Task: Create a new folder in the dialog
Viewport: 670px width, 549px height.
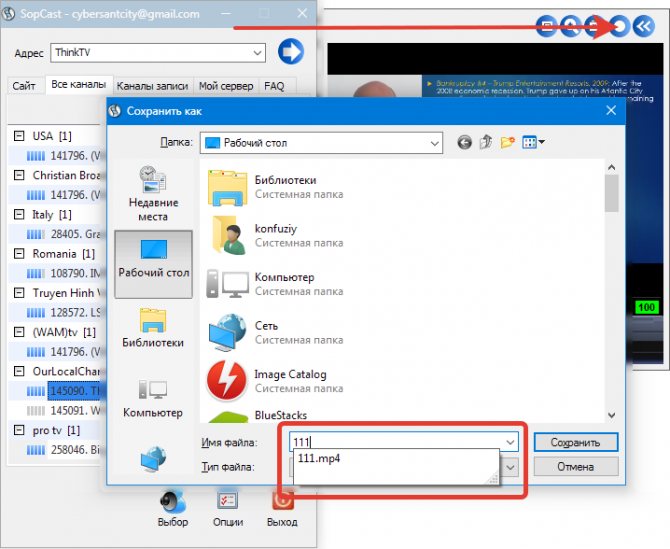Action: pyautogui.click(x=507, y=142)
